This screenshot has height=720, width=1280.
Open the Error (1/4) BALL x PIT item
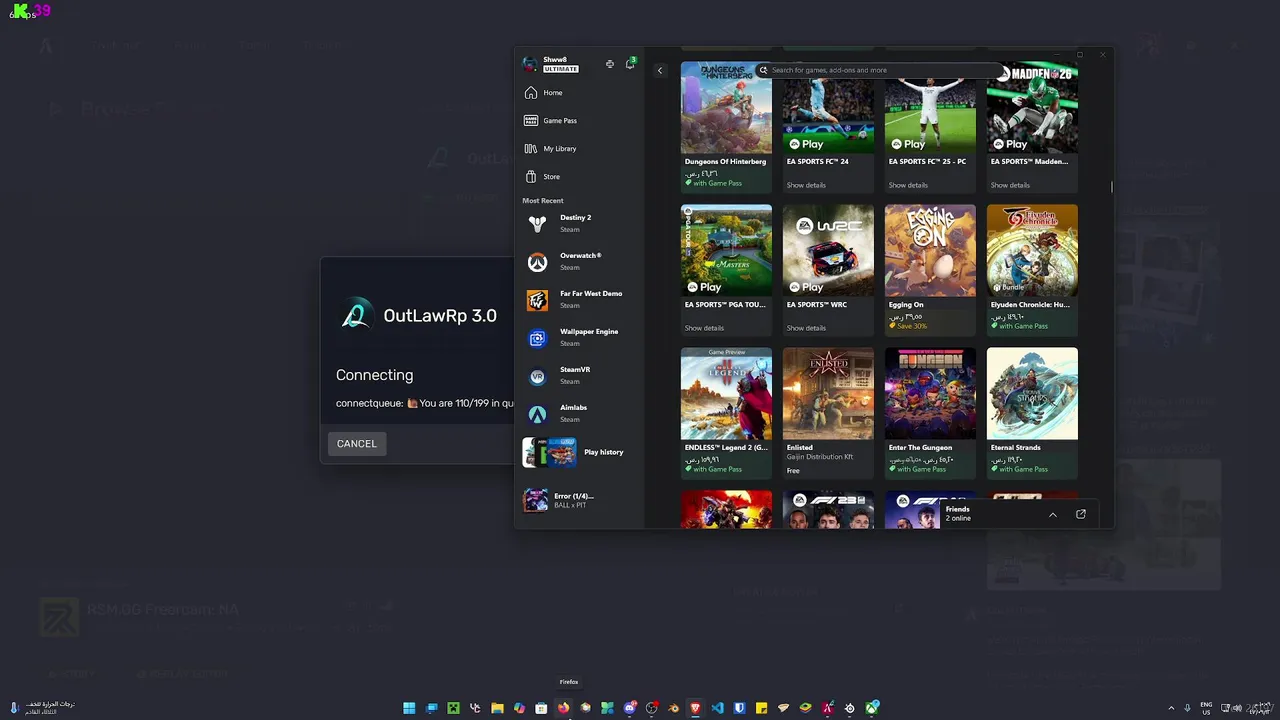coord(580,500)
